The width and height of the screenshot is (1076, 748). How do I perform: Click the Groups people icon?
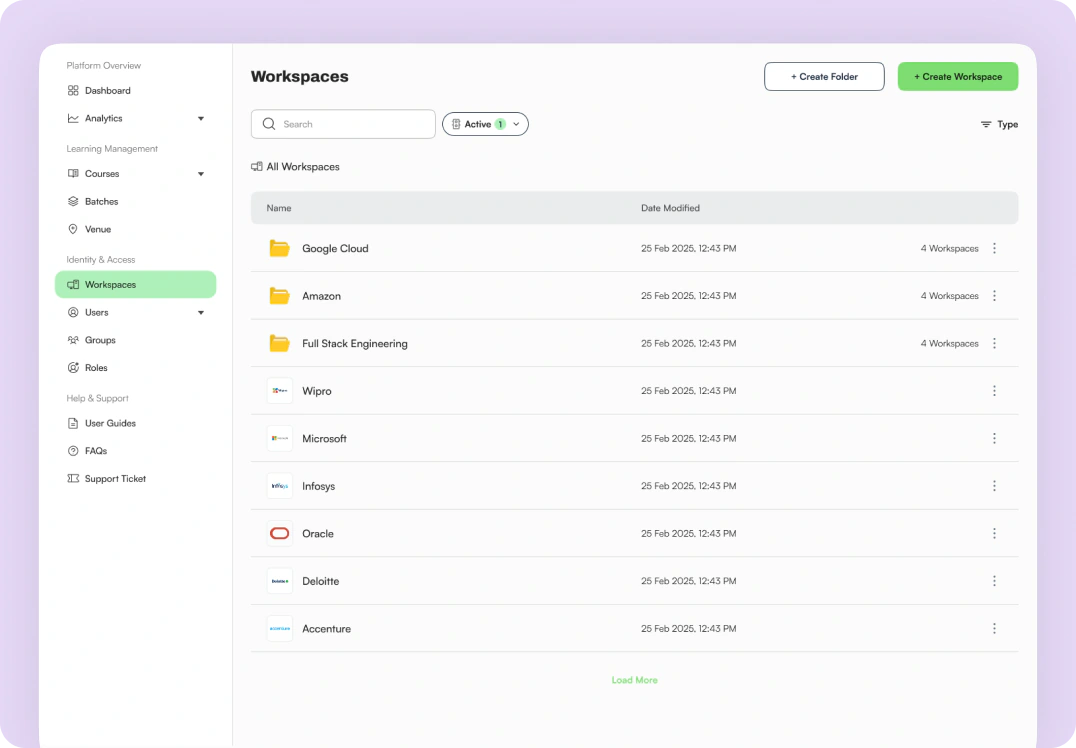tap(73, 340)
